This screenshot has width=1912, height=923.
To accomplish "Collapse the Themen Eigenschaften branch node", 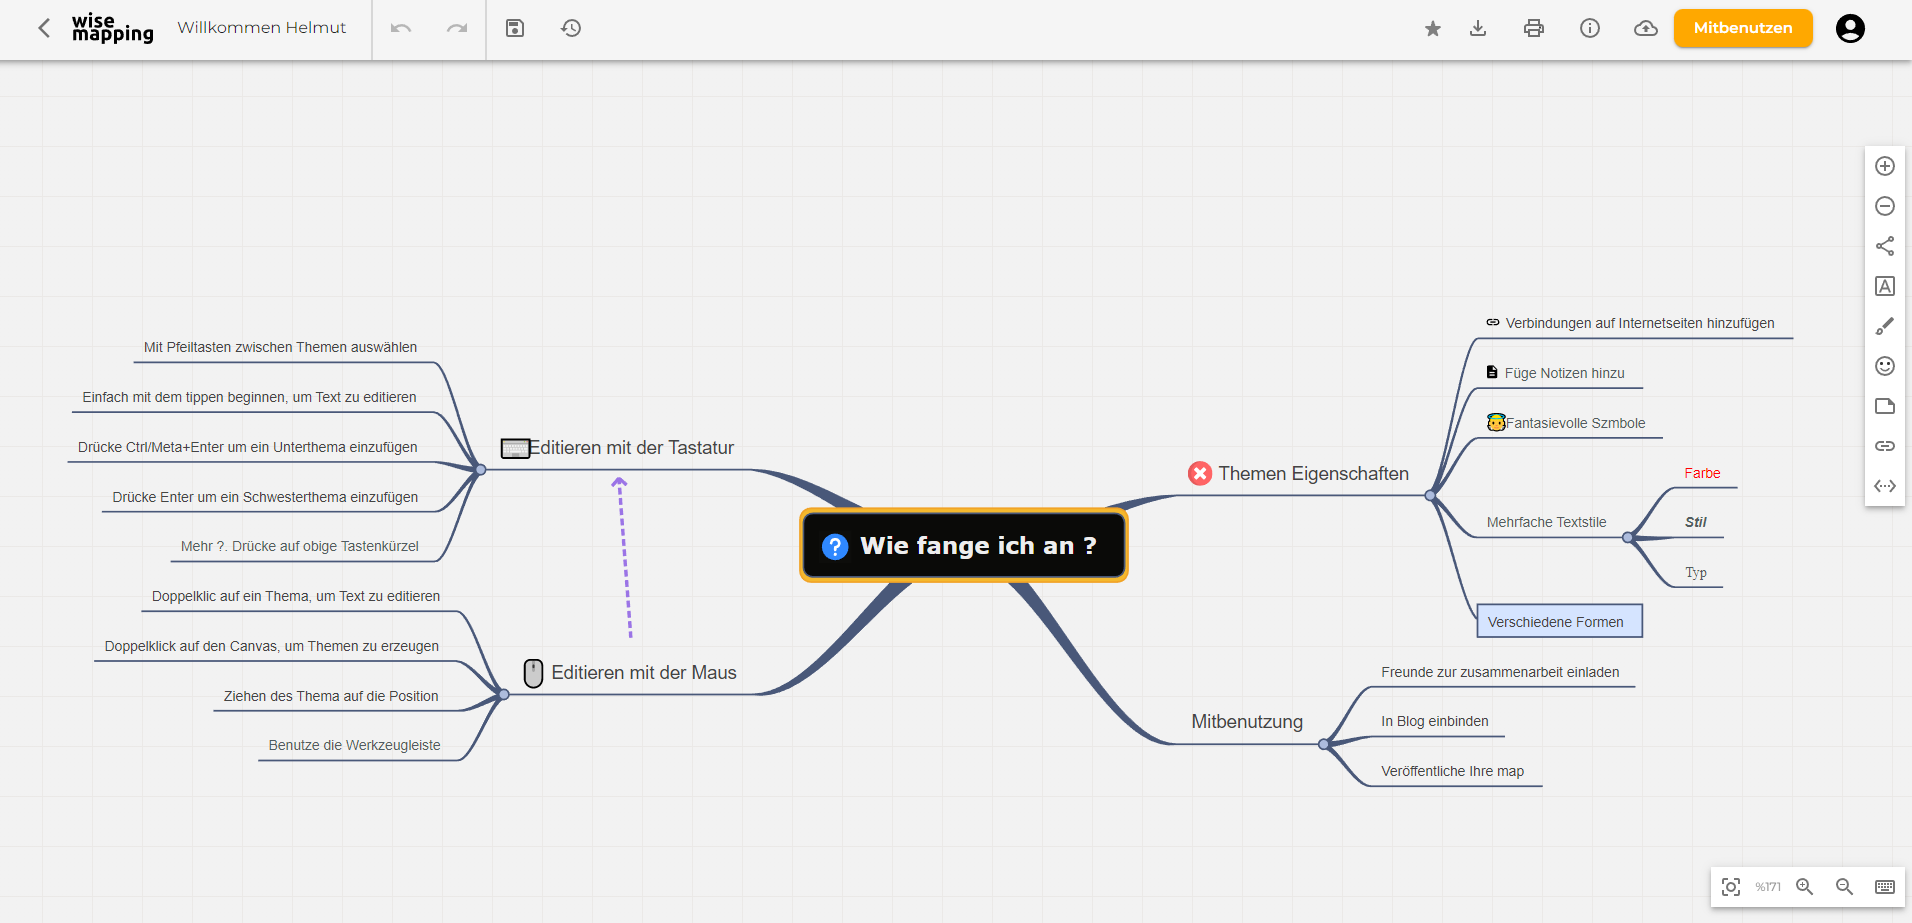I will [1430, 496].
